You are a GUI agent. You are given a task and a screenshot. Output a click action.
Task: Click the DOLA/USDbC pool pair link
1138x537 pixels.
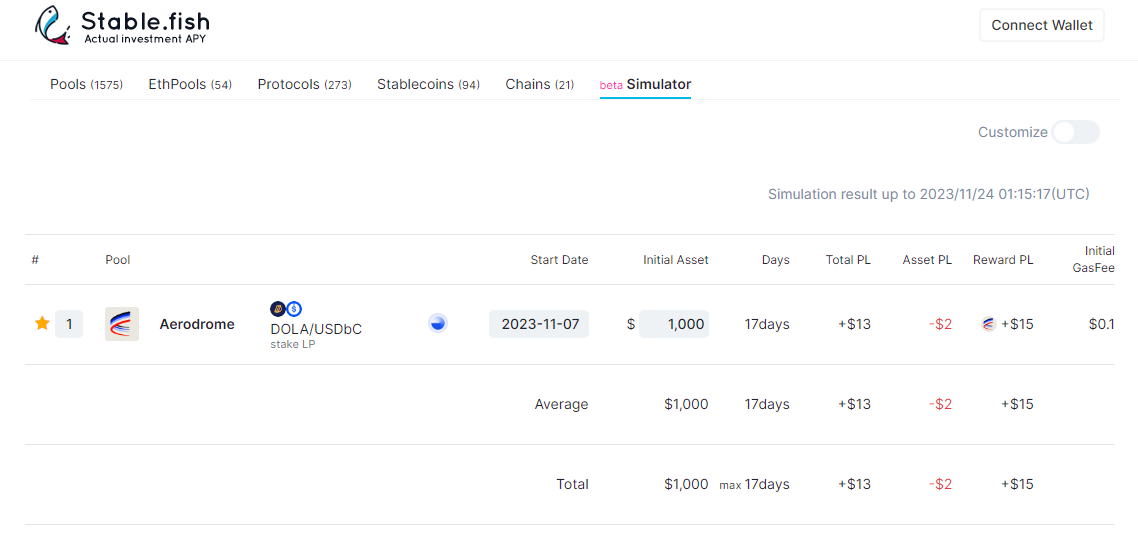pyautogui.click(x=316, y=329)
